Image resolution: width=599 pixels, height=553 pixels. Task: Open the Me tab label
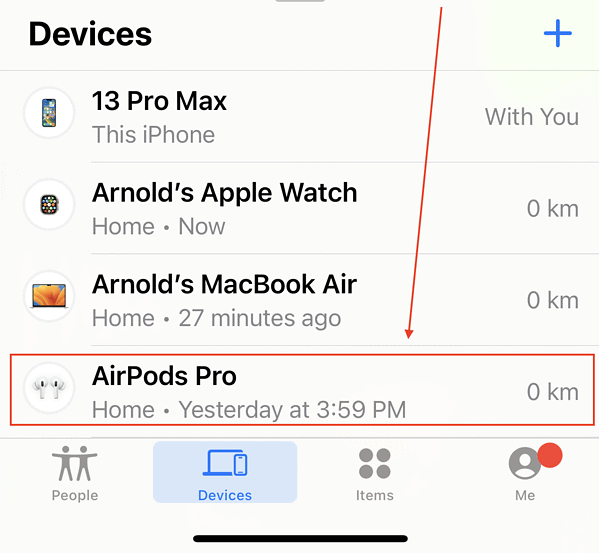pyautogui.click(x=525, y=495)
